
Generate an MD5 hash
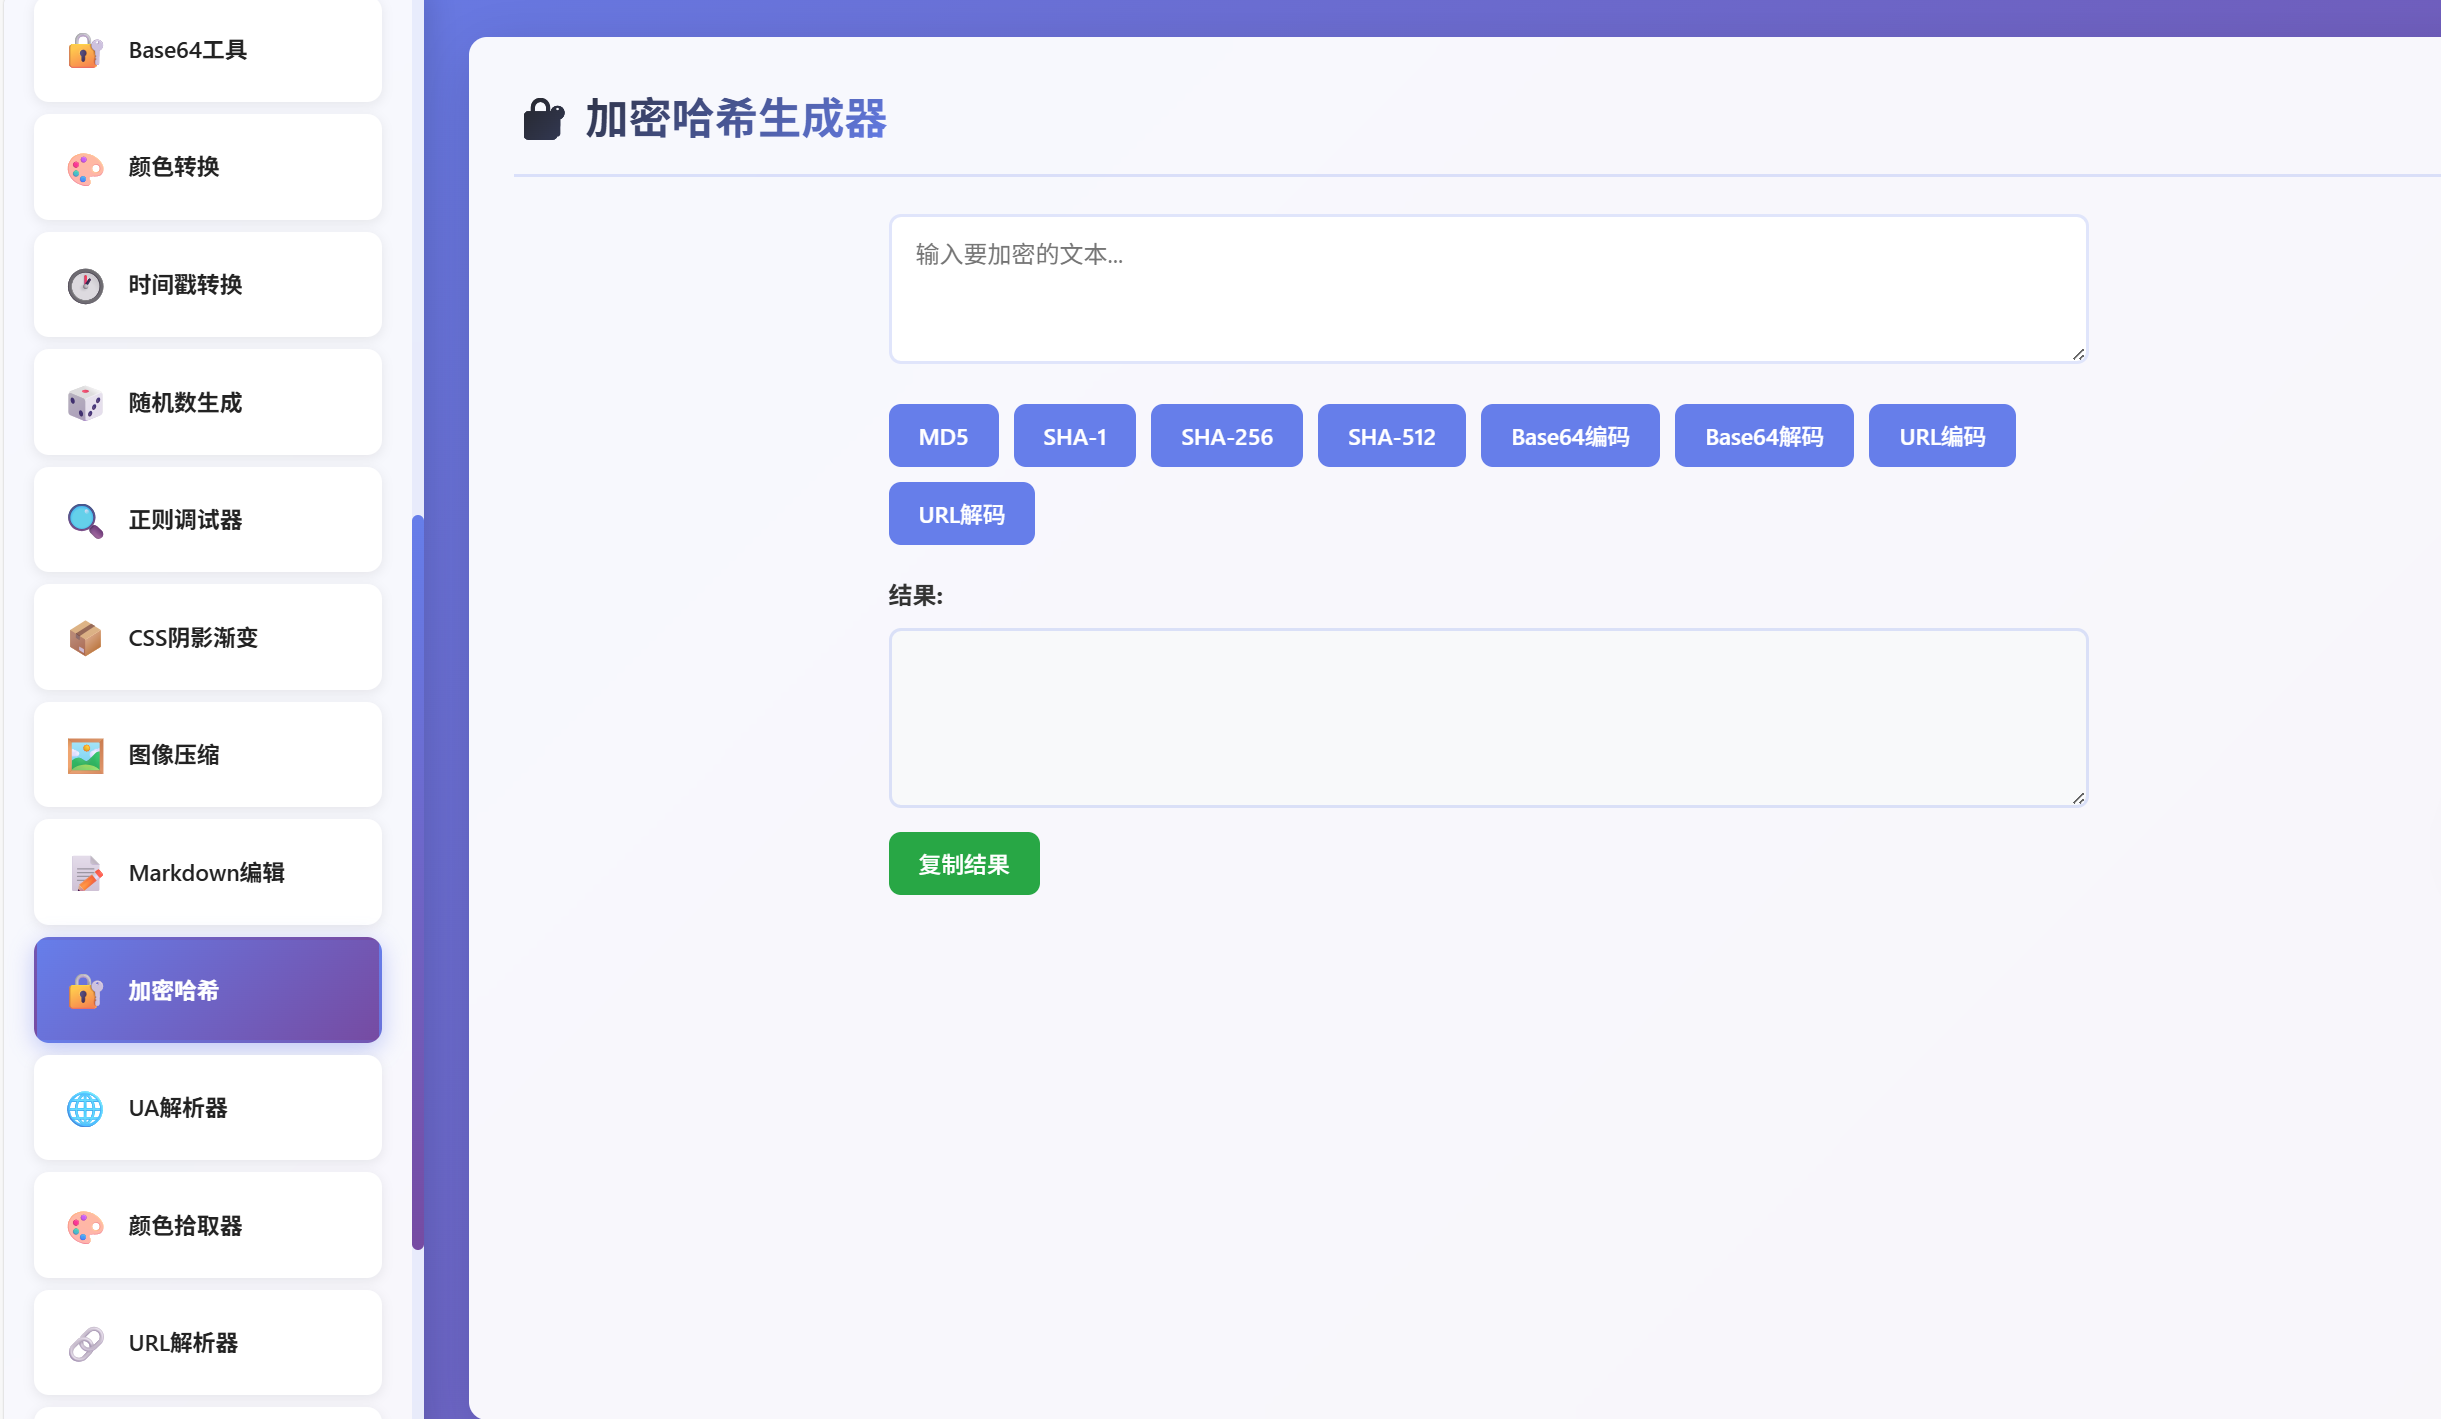point(942,435)
